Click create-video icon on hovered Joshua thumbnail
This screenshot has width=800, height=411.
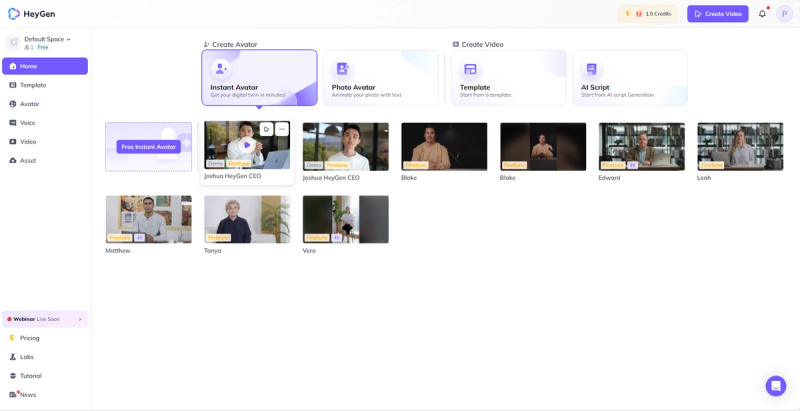266,129
